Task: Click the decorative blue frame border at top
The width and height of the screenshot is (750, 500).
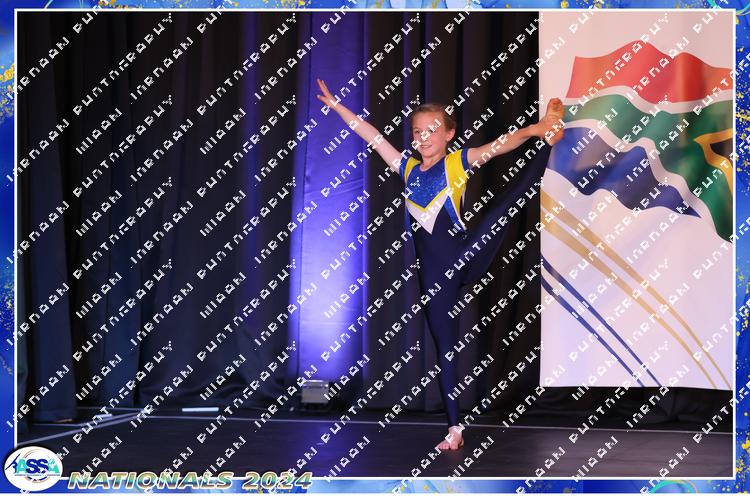Action: click(x=375, y=5)
